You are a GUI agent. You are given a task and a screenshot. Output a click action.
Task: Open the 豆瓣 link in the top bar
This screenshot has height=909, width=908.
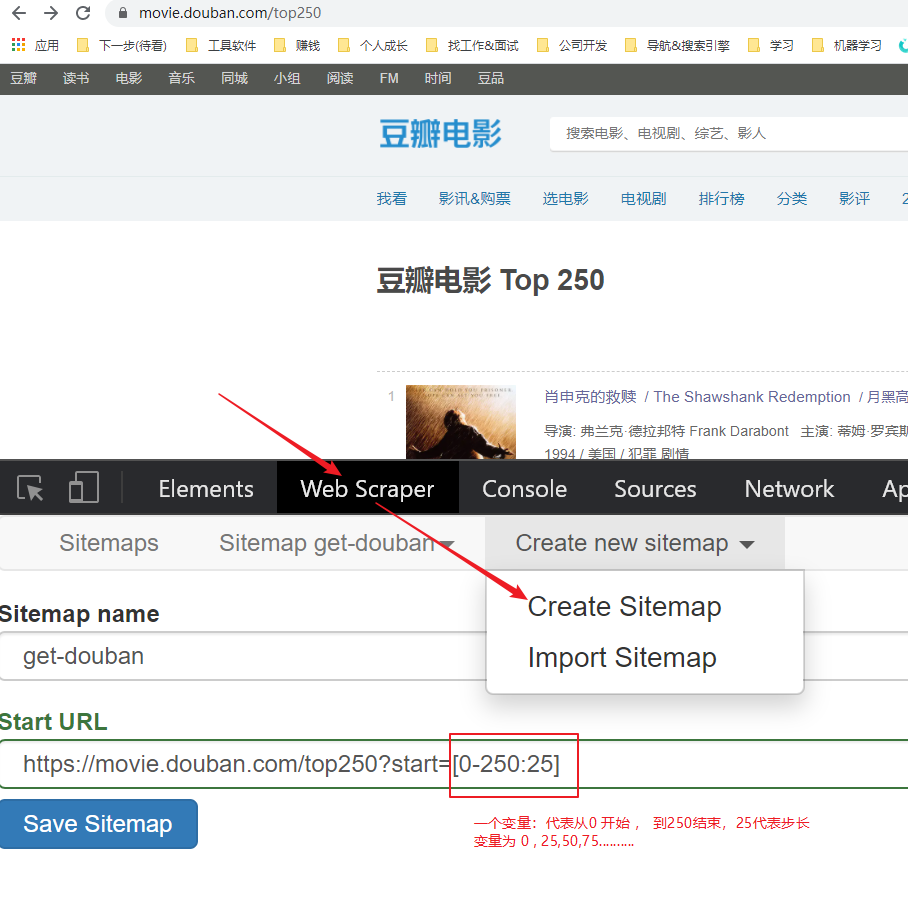(24, 78)
